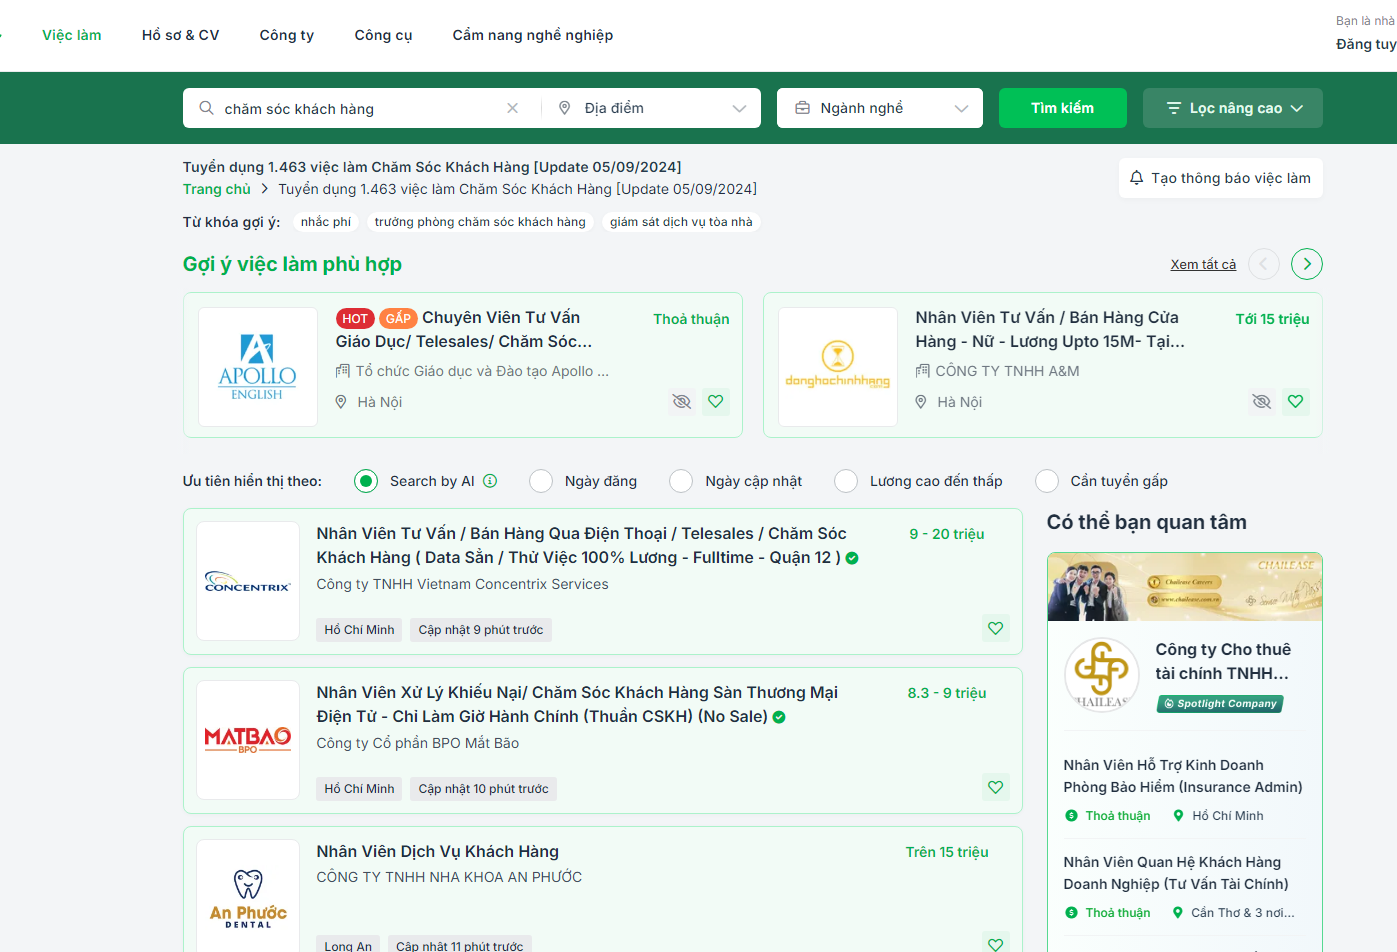Go to next suggested jobs arrow
This screenshot has width=1397, height=952.
(x=1307, y=264)
